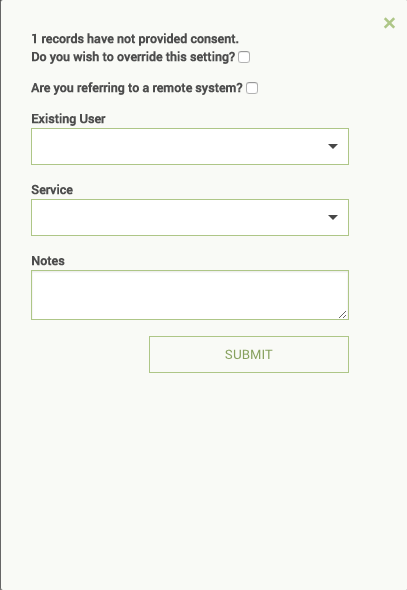Click the SUBMIT button text
Viewport: 407px width, 590px height.
(x=249, y=354)
